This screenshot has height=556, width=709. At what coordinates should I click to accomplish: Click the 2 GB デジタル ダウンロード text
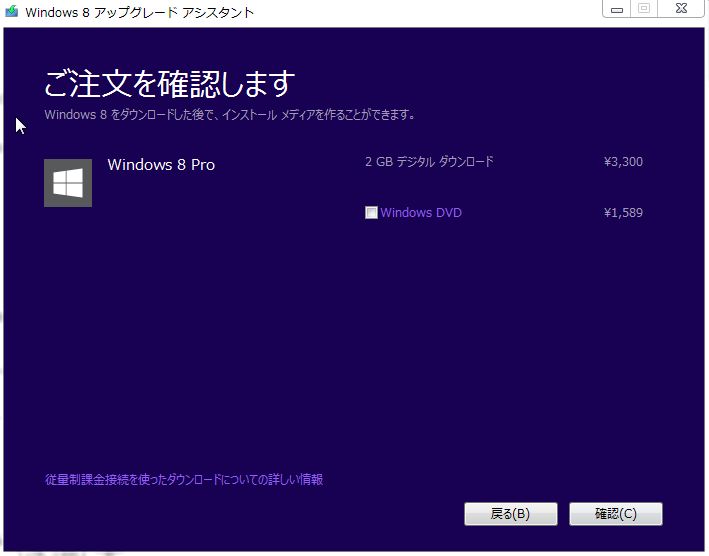coord(429,162)
